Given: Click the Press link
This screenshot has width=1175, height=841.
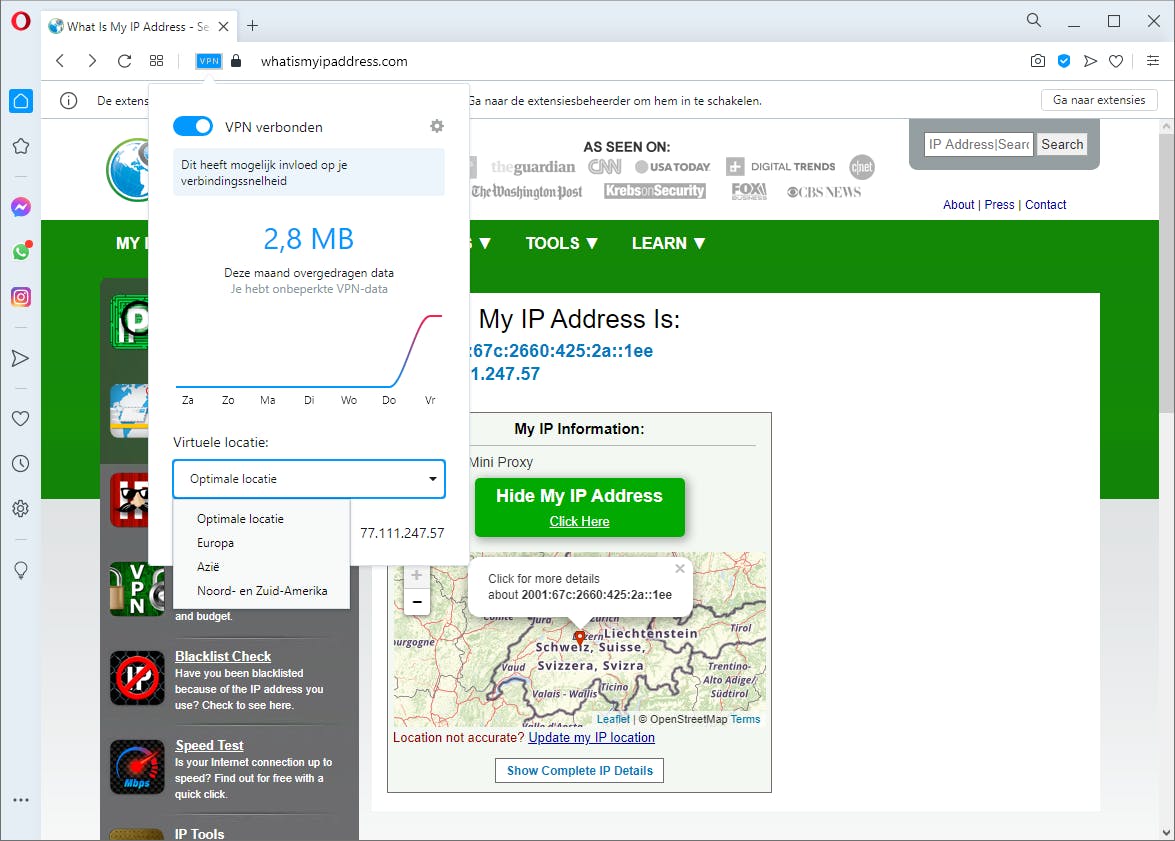Looking at the screenshot, I should click(x=999, y=205).
